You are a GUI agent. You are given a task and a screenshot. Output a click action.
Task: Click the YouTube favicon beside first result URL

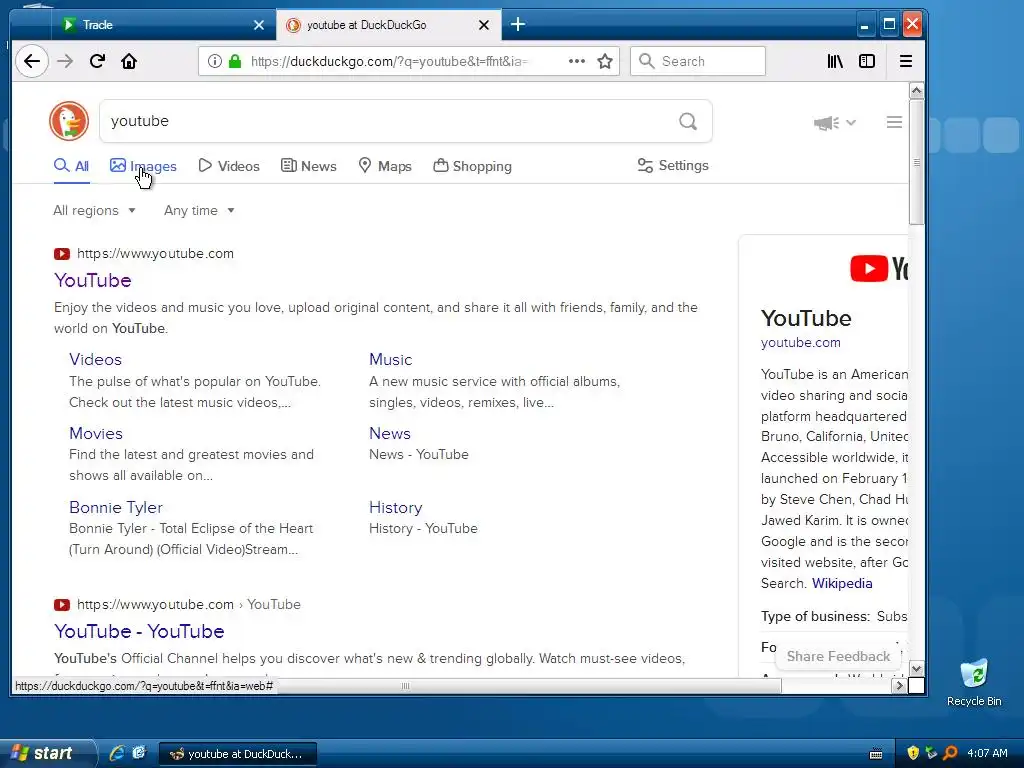pyautogui.click(x=62, y=253)
